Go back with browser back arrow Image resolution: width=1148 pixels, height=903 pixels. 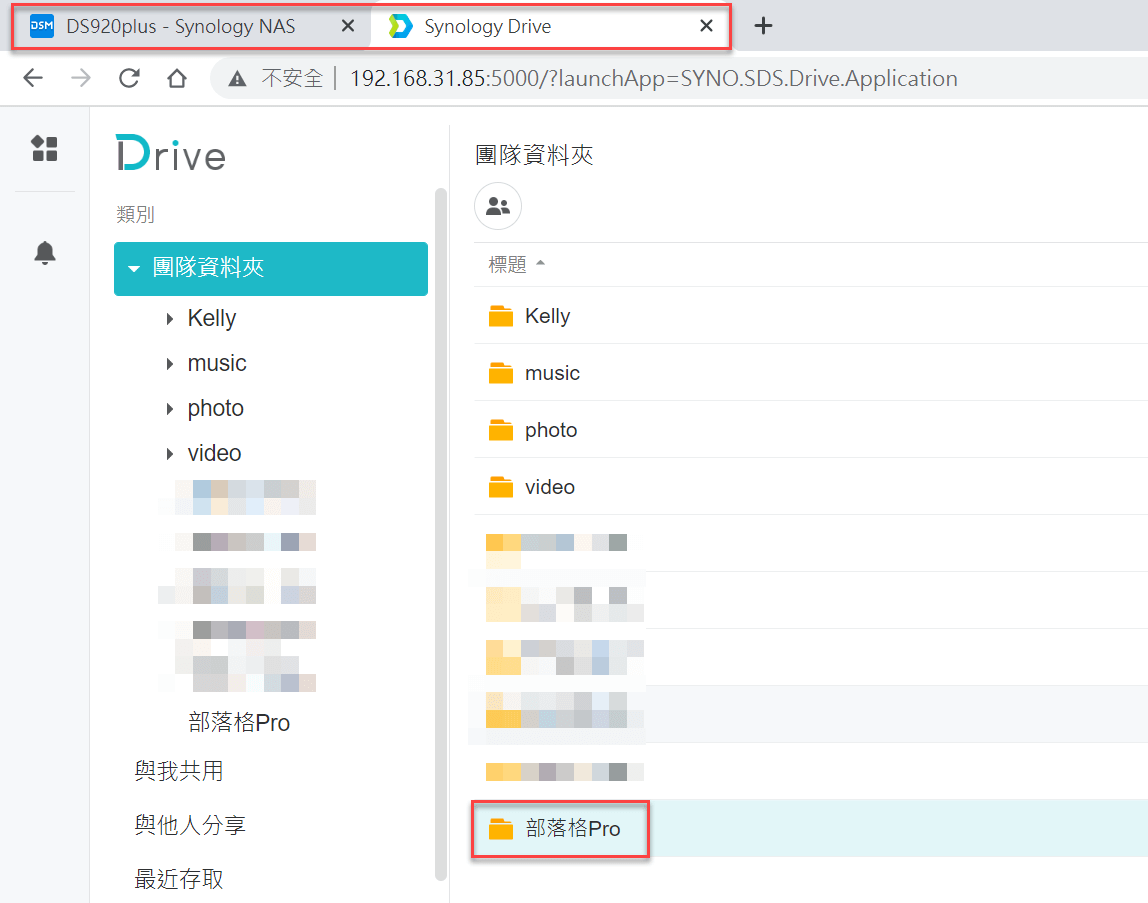(x=33, y=78)
